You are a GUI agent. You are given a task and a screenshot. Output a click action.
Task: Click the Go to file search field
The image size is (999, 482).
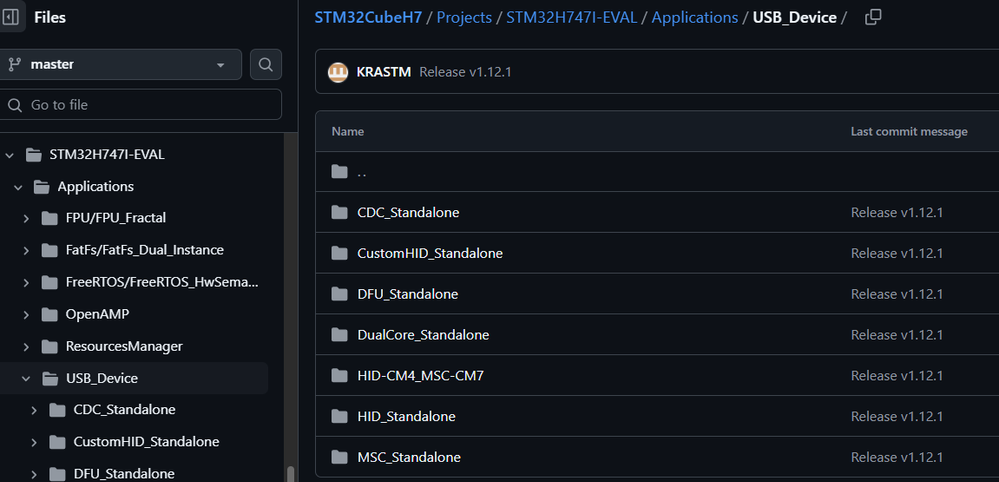point(141,105)
